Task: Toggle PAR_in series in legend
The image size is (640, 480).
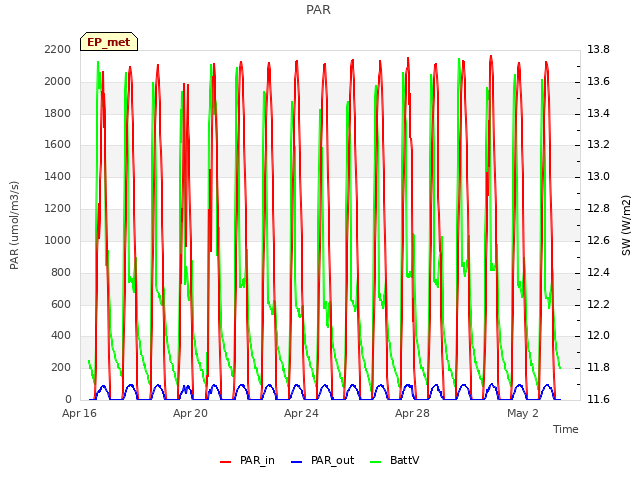Action: [247, 460]
